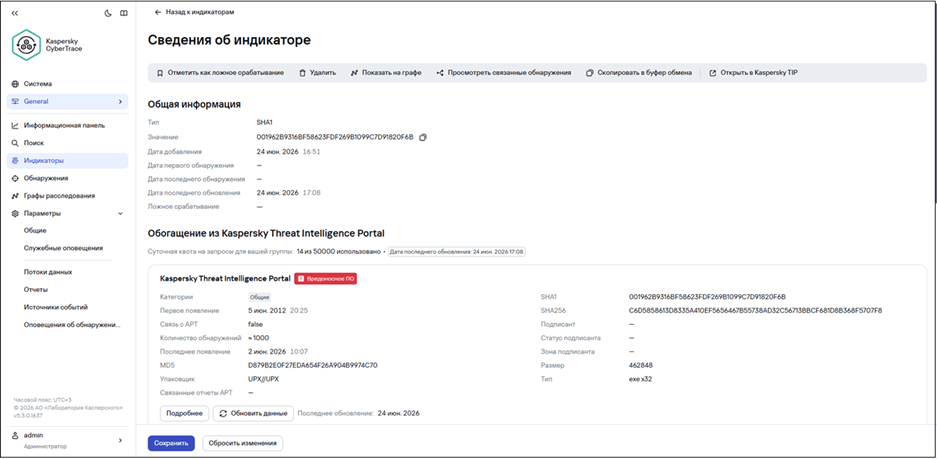The image size is (937, 459).
Task: Go back via Назад к индикаторам
Action: click(194, 12)
